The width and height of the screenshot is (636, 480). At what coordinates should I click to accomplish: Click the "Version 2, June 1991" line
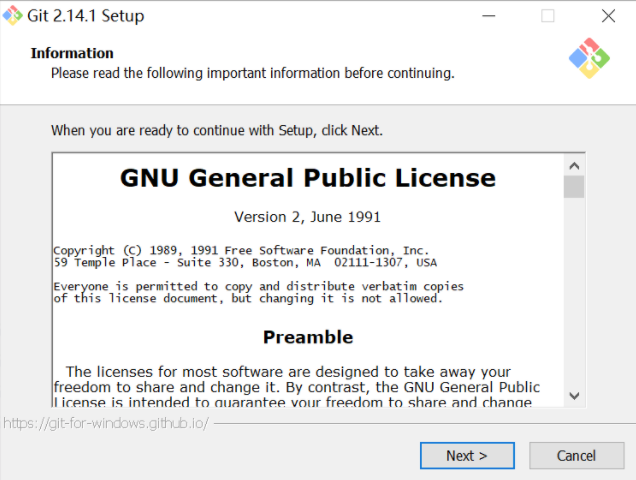pos(307,217)
